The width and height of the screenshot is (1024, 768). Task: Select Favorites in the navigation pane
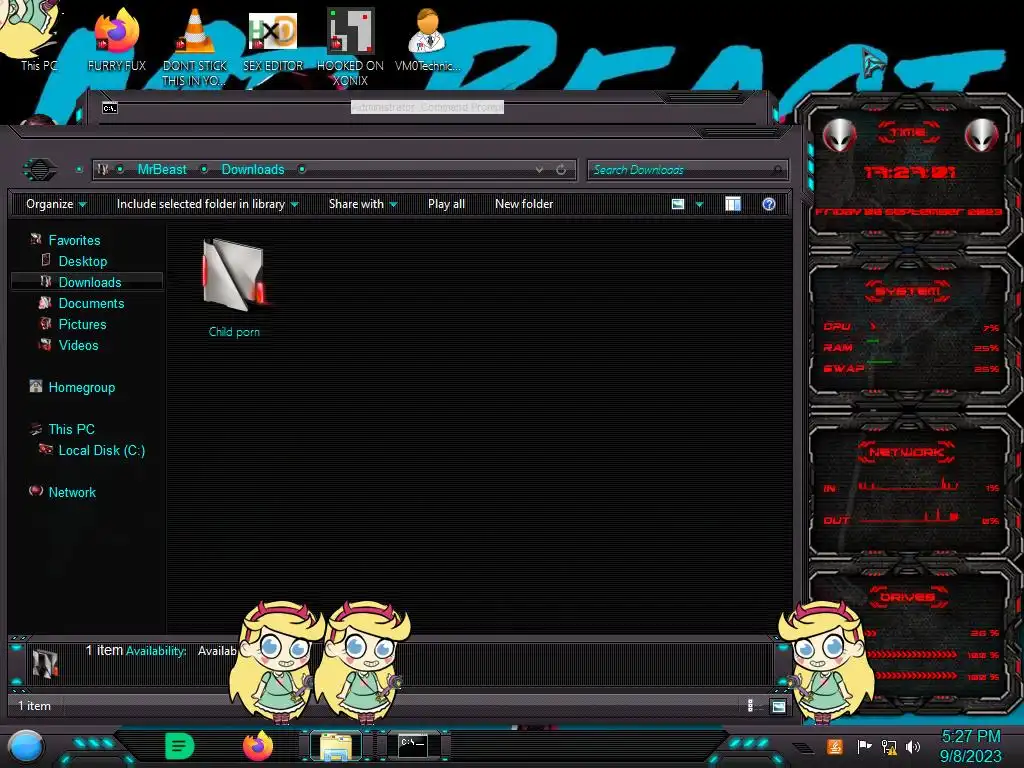point(74,240)
